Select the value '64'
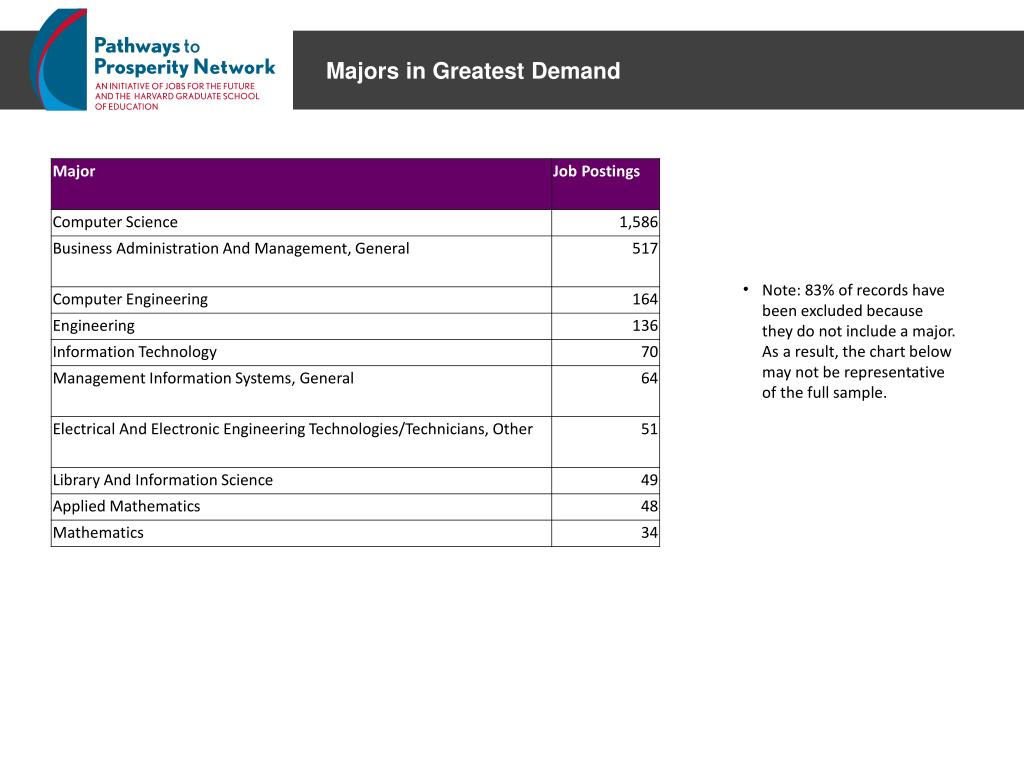The width and height of the screenshot is (1024, 768). [x=649, y=377]
